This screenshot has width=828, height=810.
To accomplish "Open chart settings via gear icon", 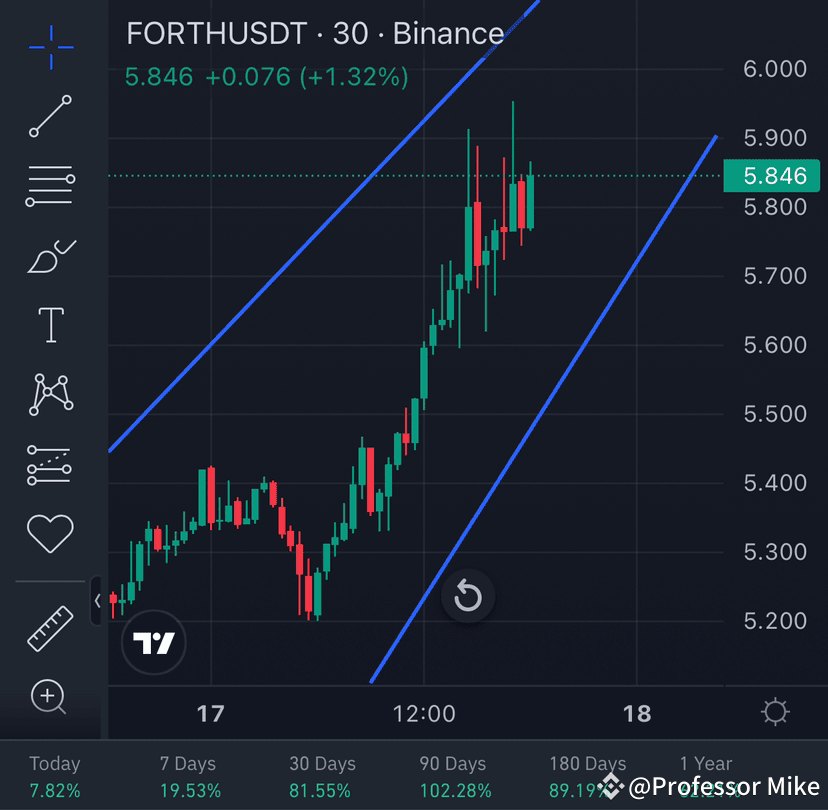I will (775, 712).
